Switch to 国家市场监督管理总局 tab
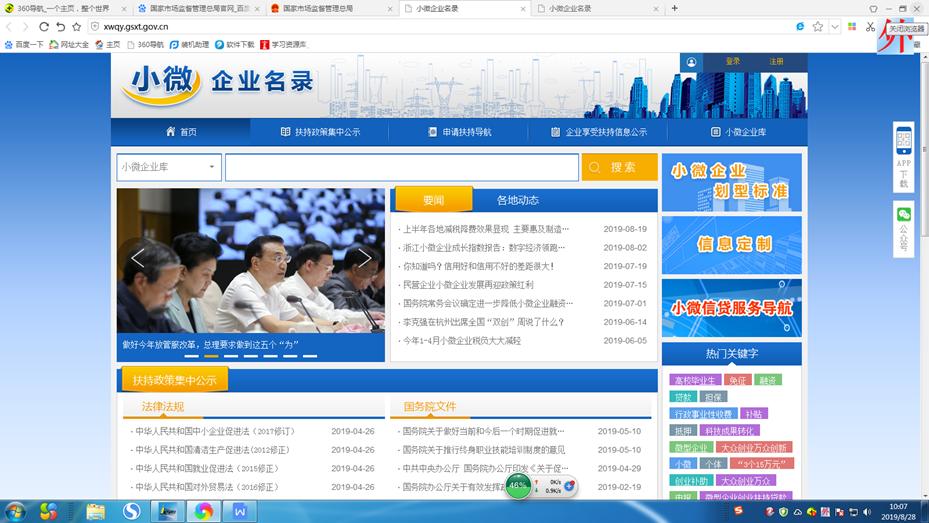Viewport: 929px width, 523px height. [x=332, y=8]
